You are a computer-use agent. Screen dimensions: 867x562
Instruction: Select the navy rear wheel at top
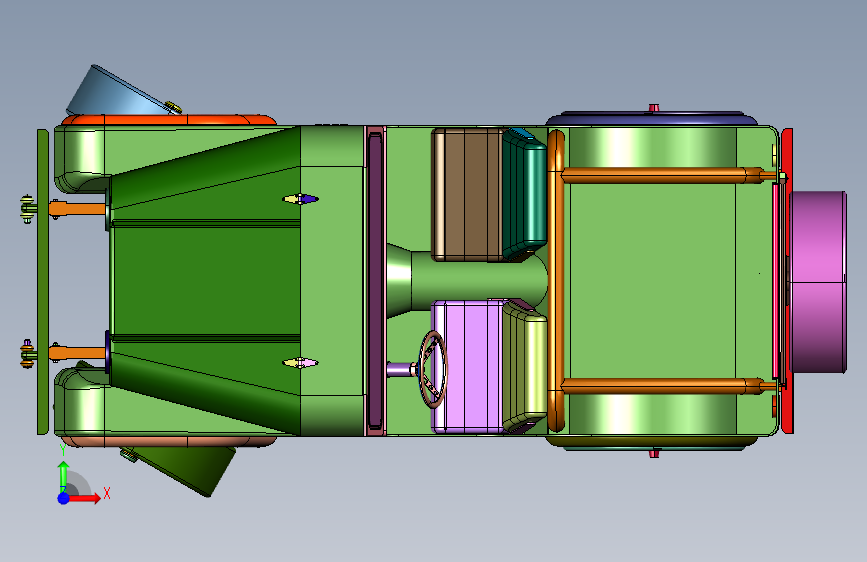(651, 118)
